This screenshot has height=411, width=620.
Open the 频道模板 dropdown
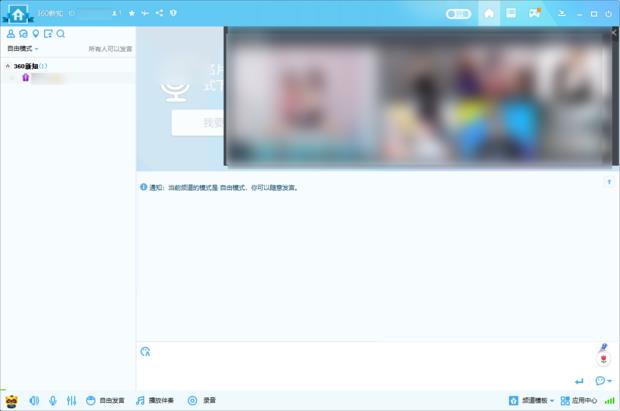pos(532,401)
